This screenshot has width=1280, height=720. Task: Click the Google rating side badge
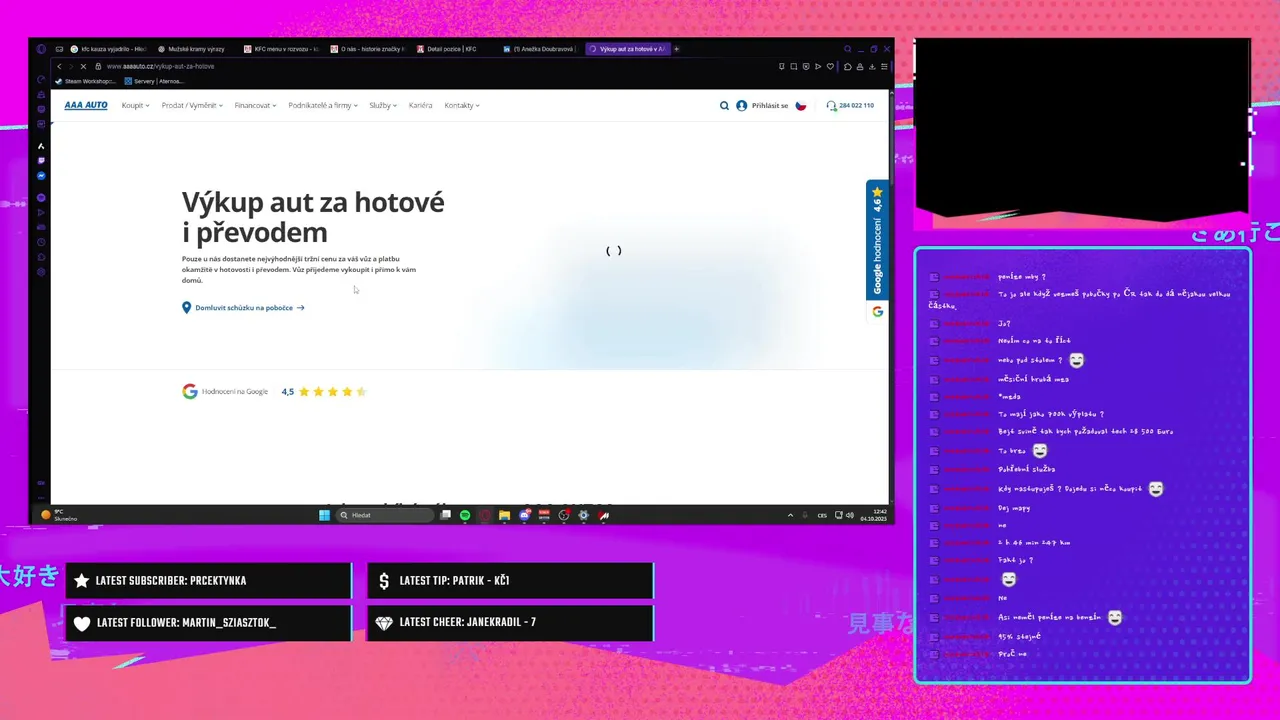[x=877, y=251]
